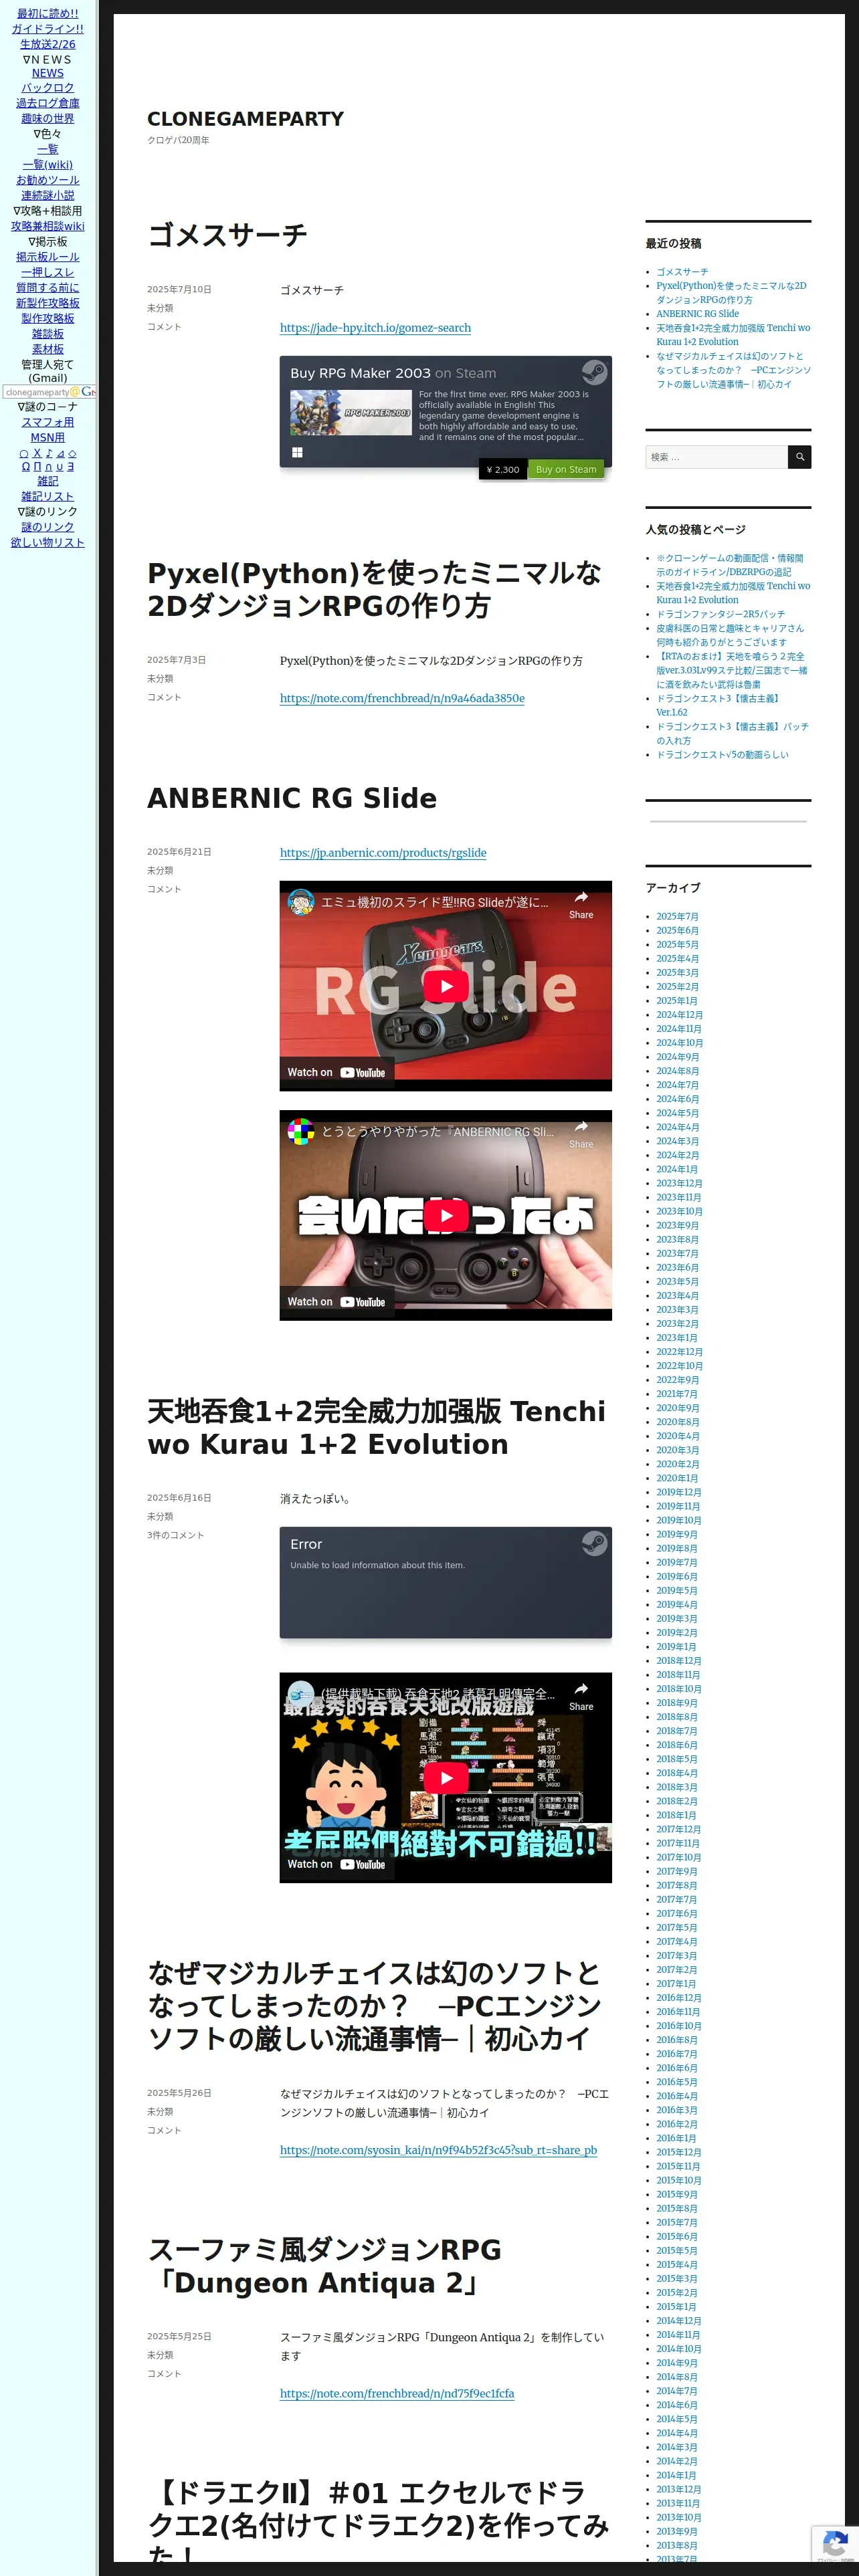
Task: Open 掲示板ルール in left menu
Action: click(48, 257)
